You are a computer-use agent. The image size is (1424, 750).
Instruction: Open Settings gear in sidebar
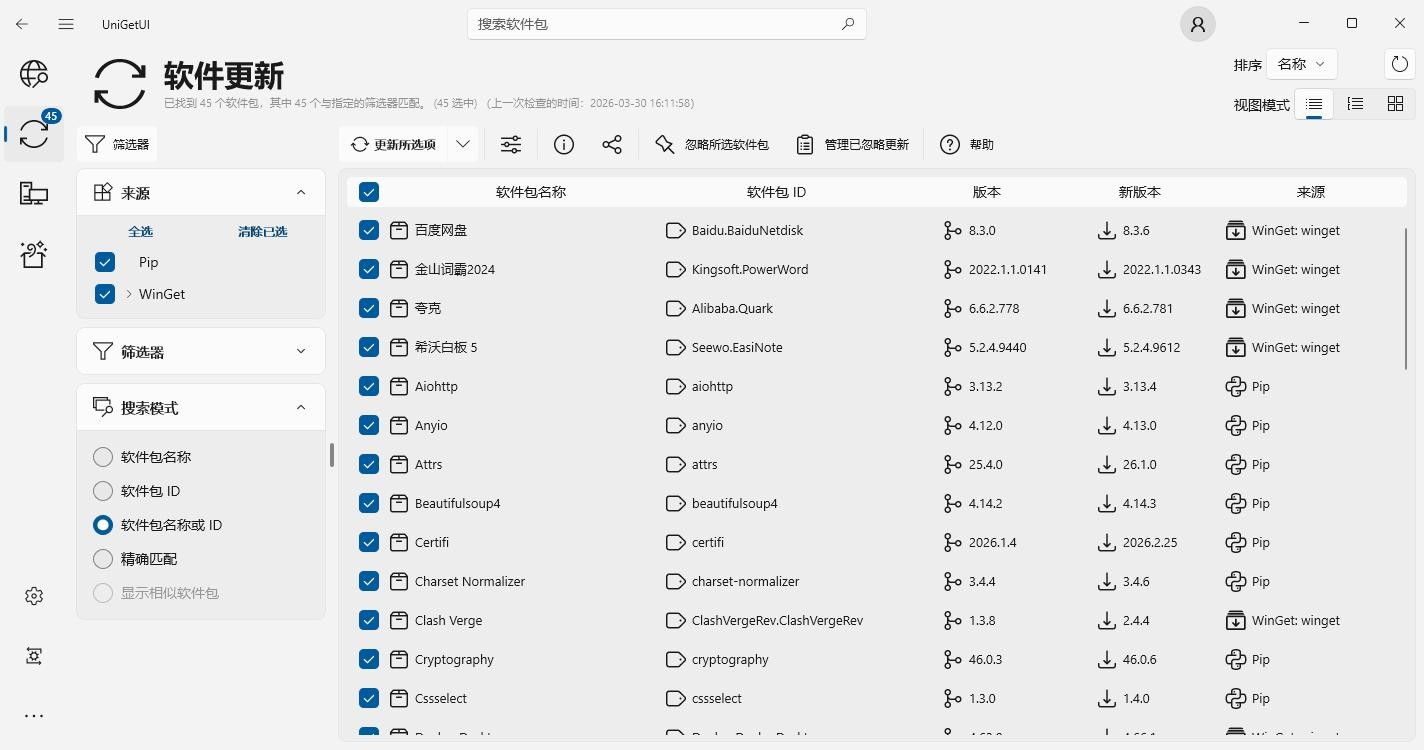[34, 596]
